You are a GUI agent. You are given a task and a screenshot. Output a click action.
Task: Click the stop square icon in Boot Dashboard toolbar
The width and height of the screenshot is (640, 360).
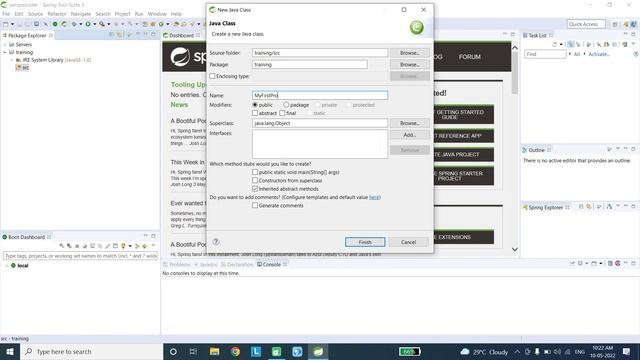(77, 246)
